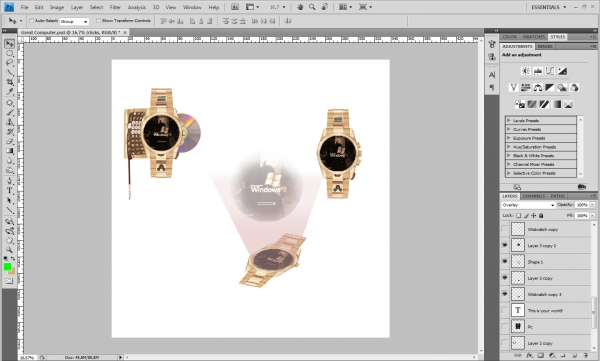Show the Pc layer
Viewport: 600px width, 361px height.
(505, 327)
